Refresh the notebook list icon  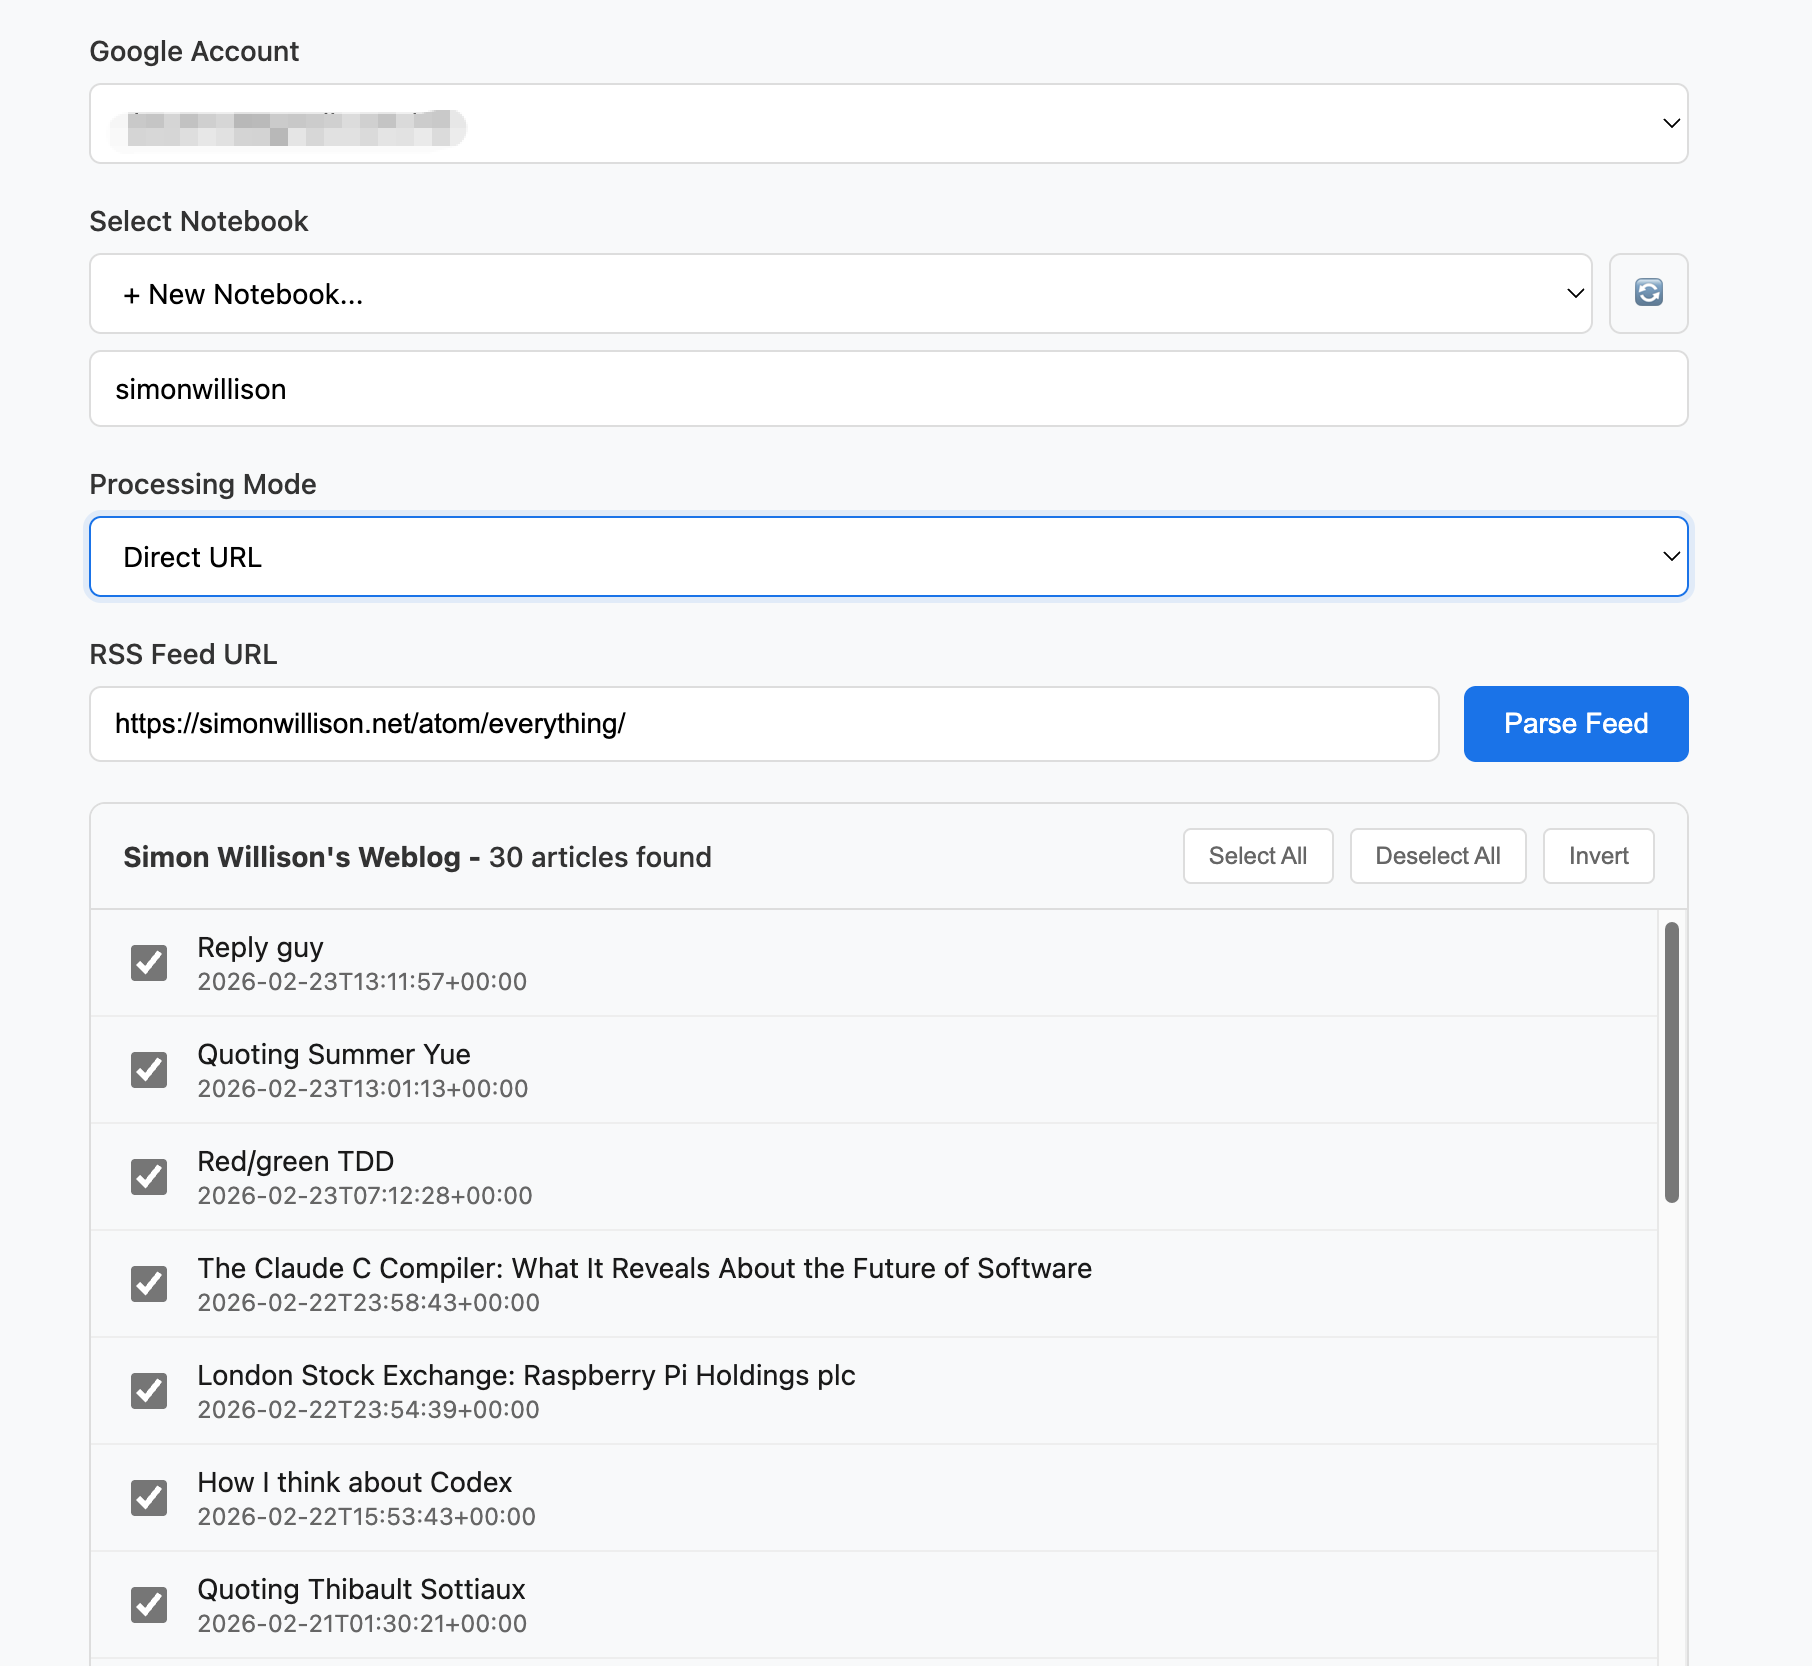coord(1648,293)
